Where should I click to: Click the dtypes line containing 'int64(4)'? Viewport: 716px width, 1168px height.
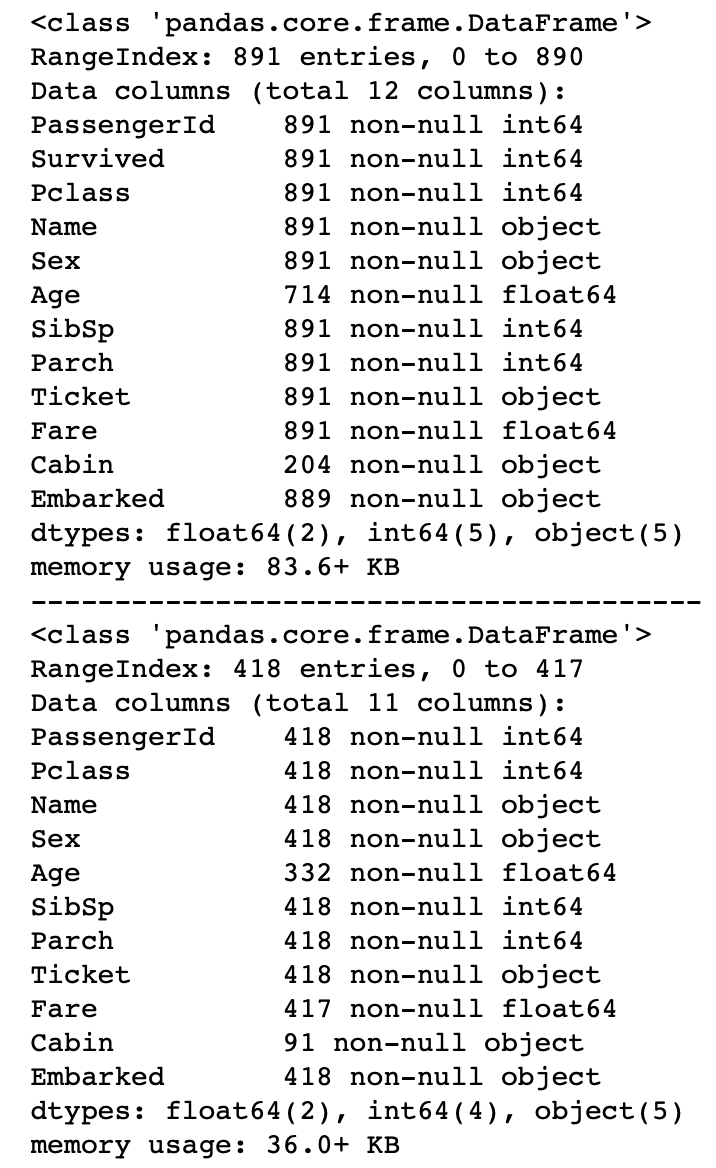click(x=356, y=1111)
